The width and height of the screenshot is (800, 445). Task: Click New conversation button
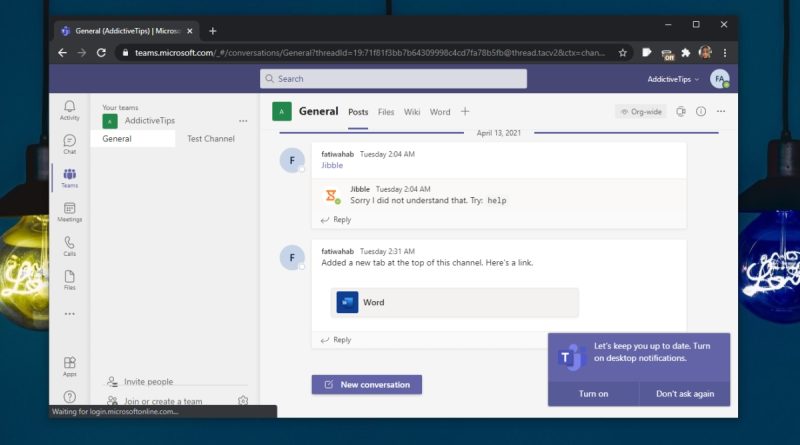tap(367, 385)
